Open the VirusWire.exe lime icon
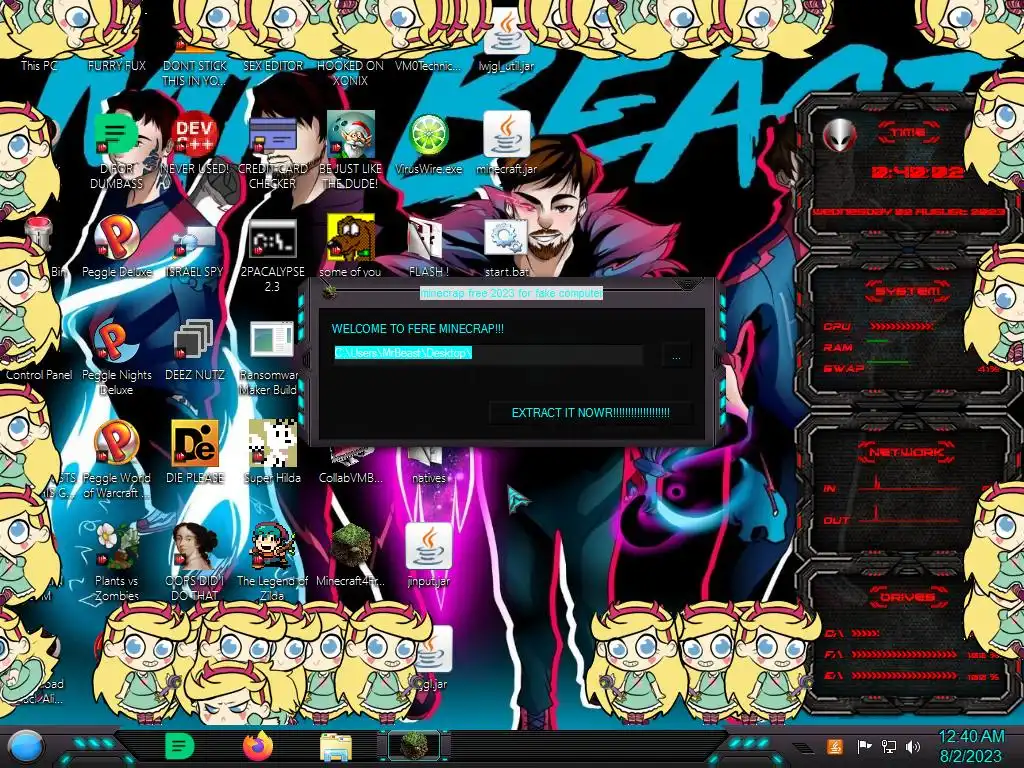The image size is (1024, 768). [428, 135]
